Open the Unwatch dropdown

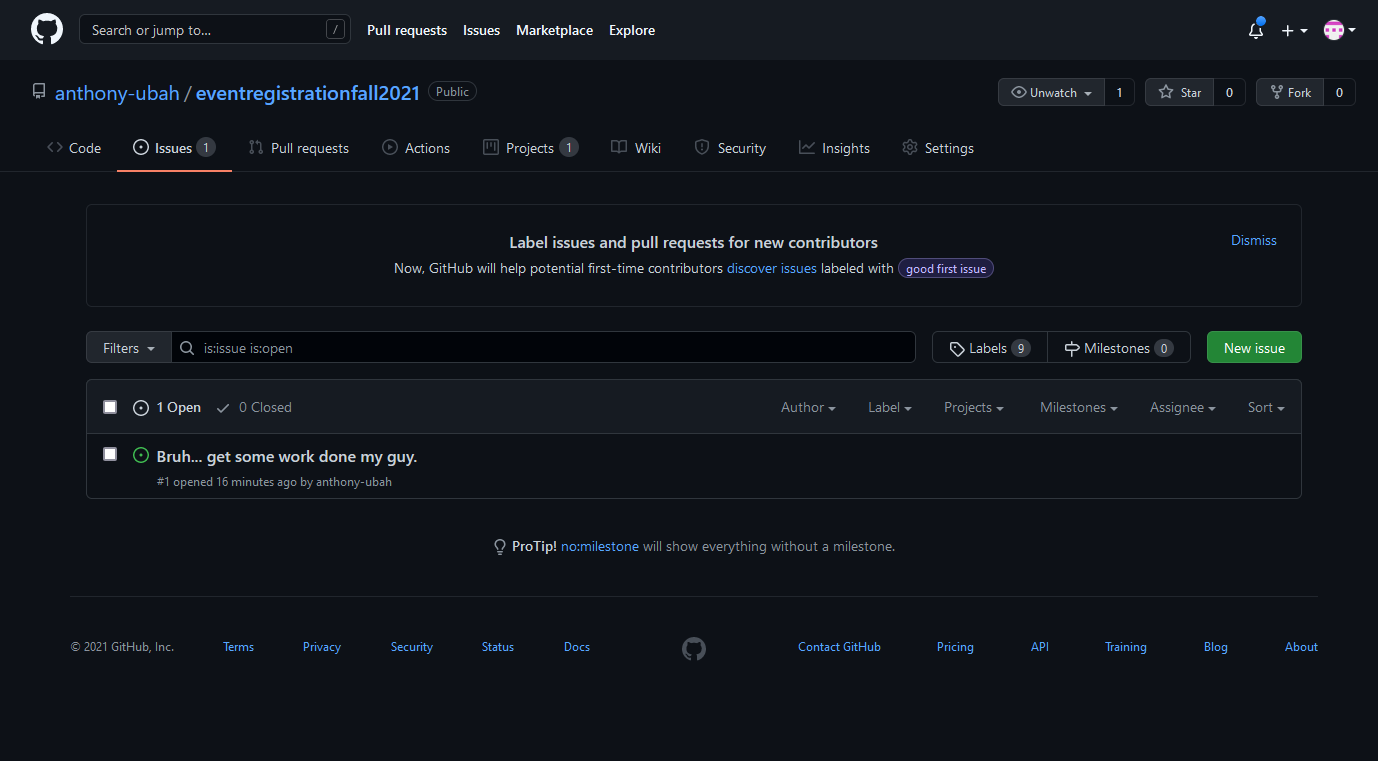tap(1051, 92)
